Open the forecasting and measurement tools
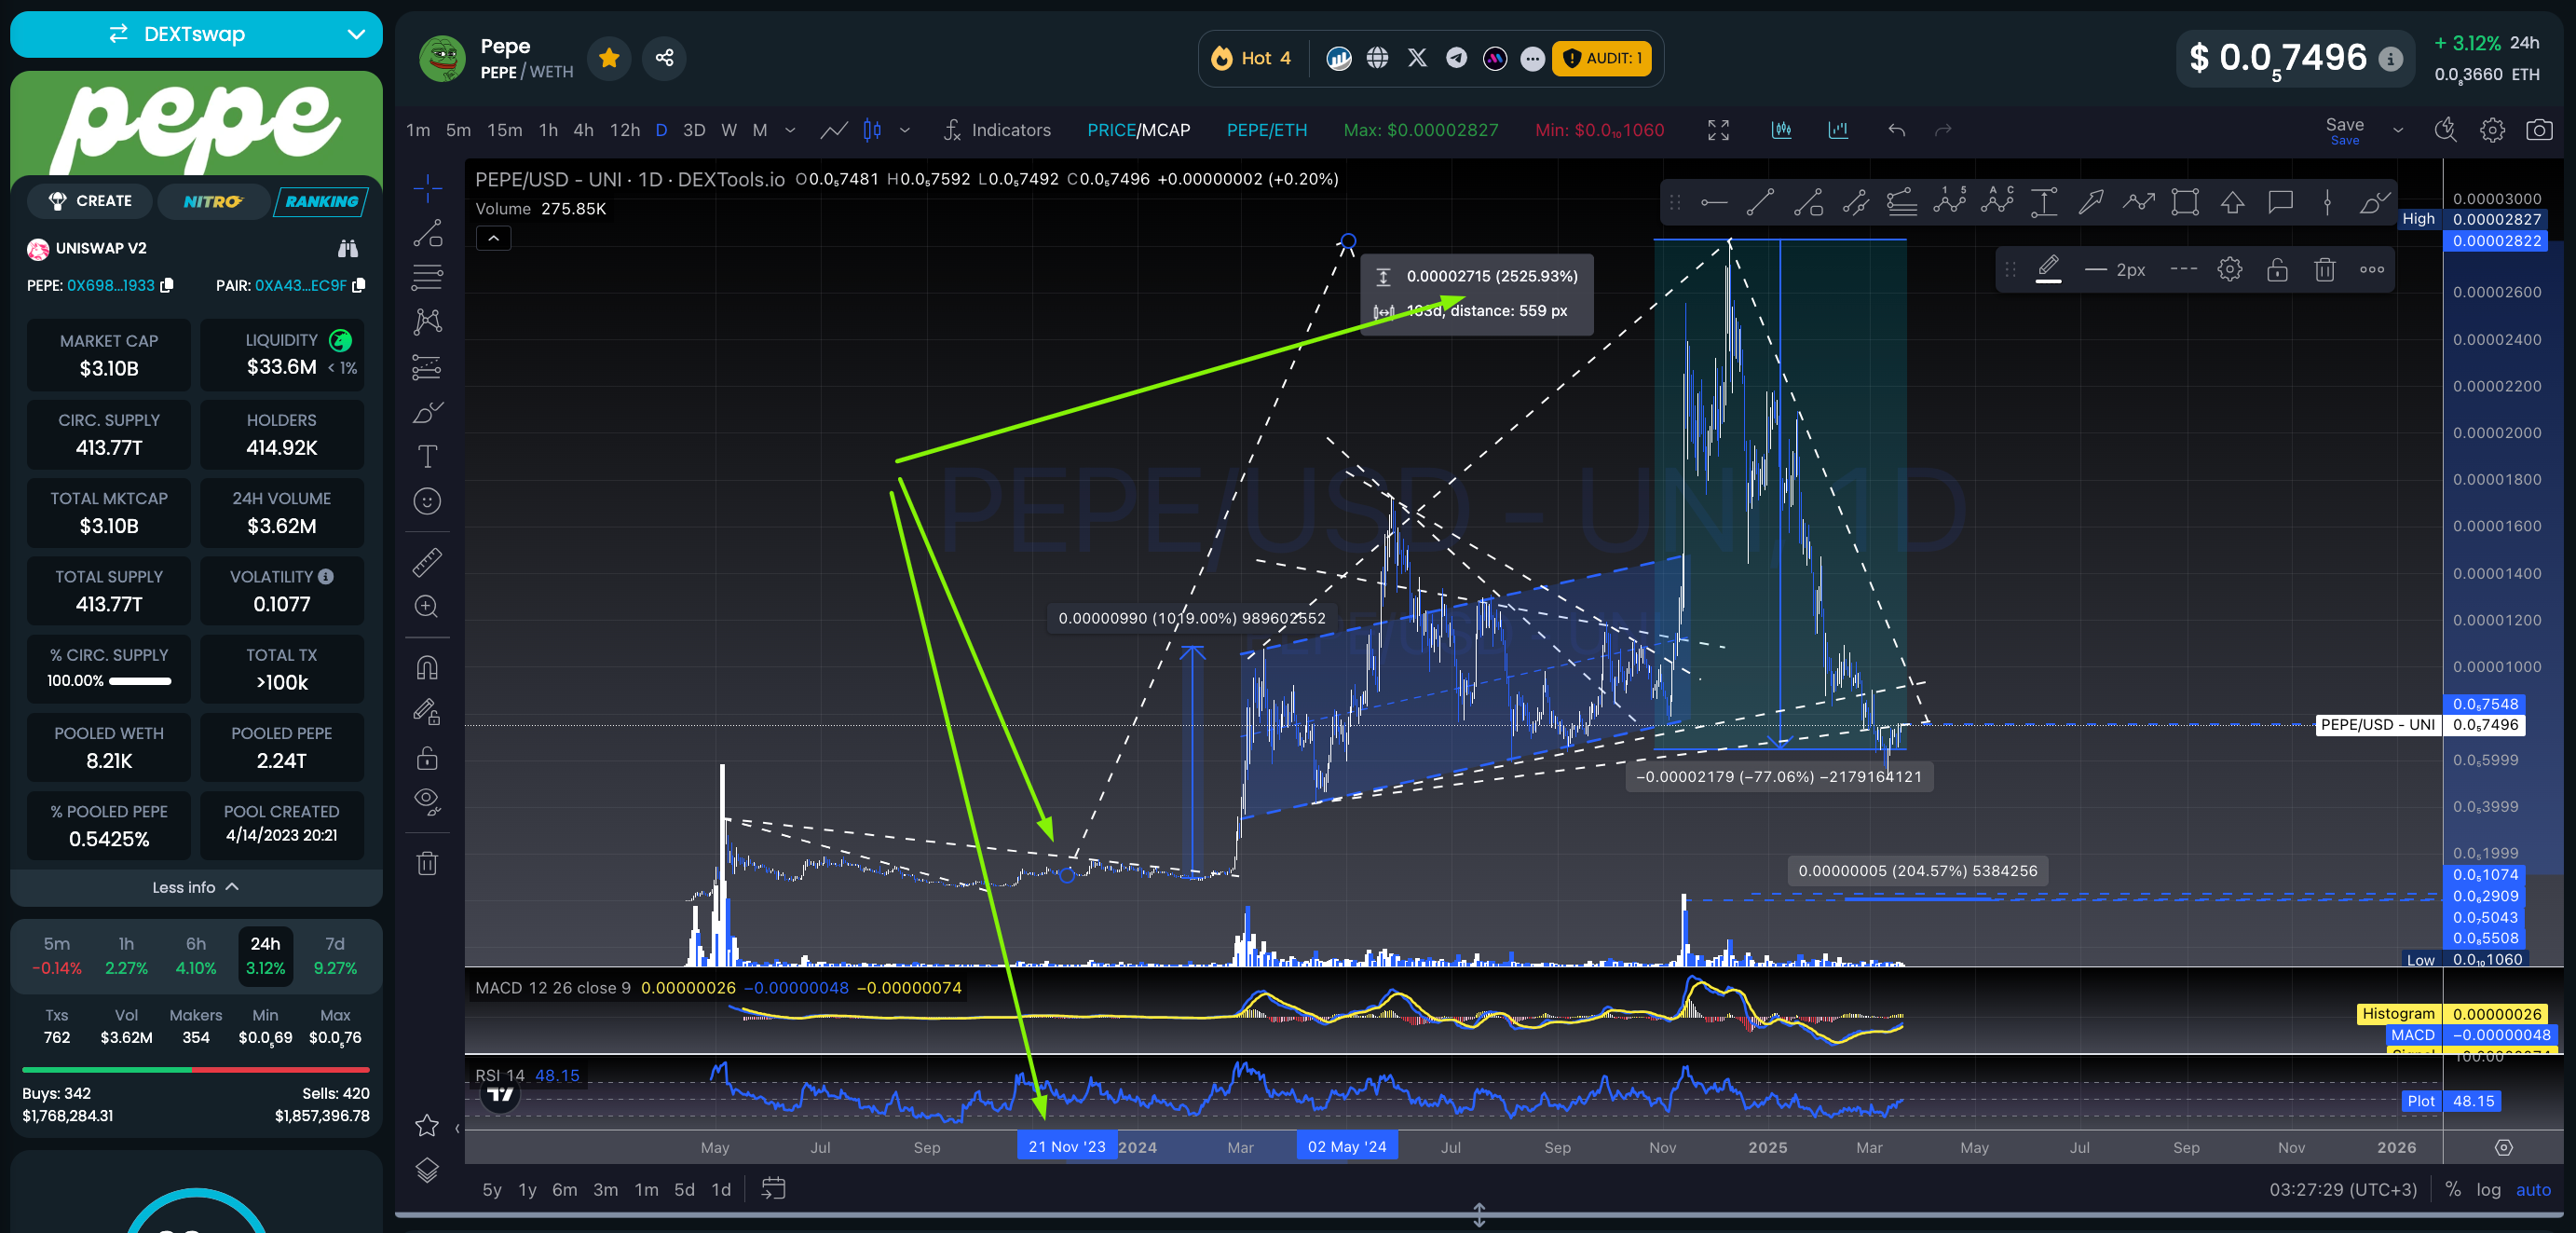 428,368
